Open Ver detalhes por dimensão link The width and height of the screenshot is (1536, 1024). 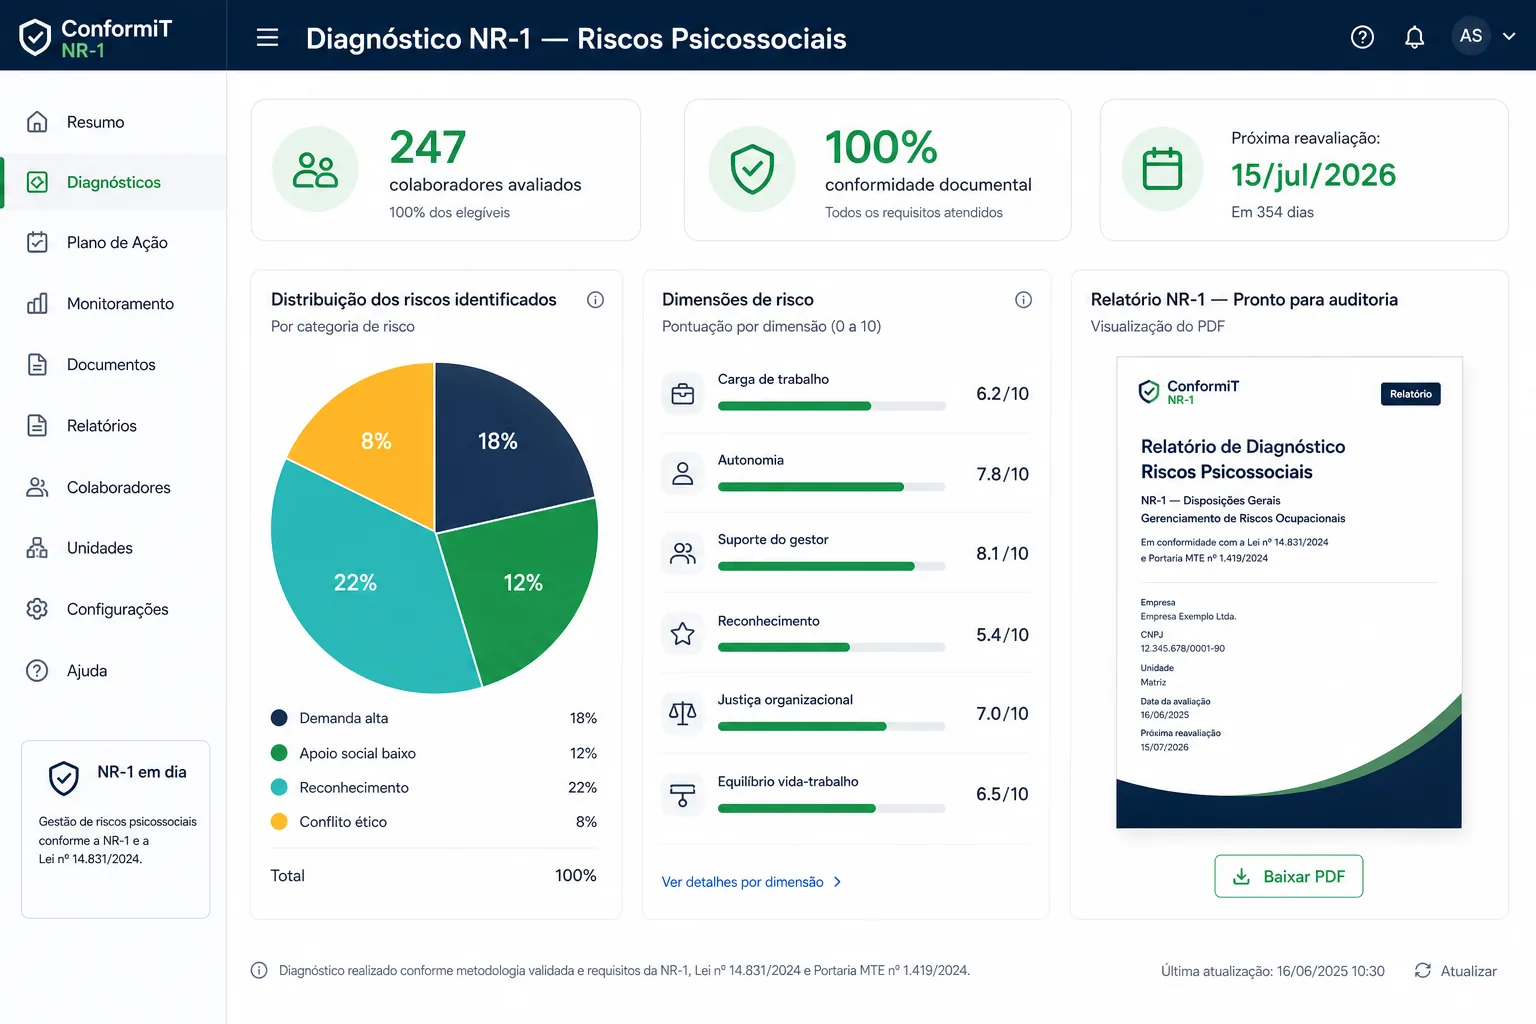(752, 882)
